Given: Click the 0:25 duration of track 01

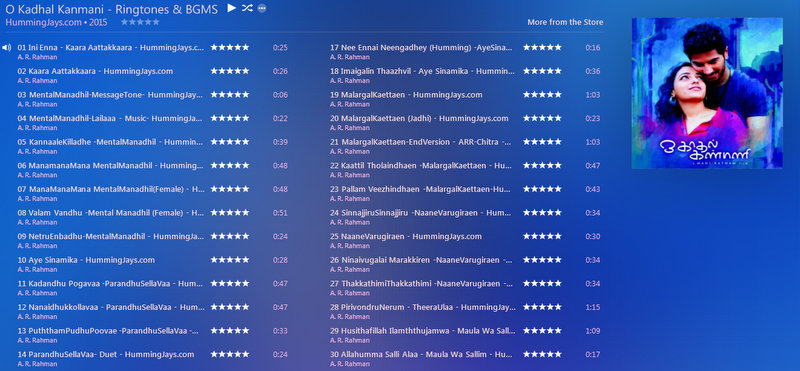Looking at the screenshot, I should click(280, 47).
